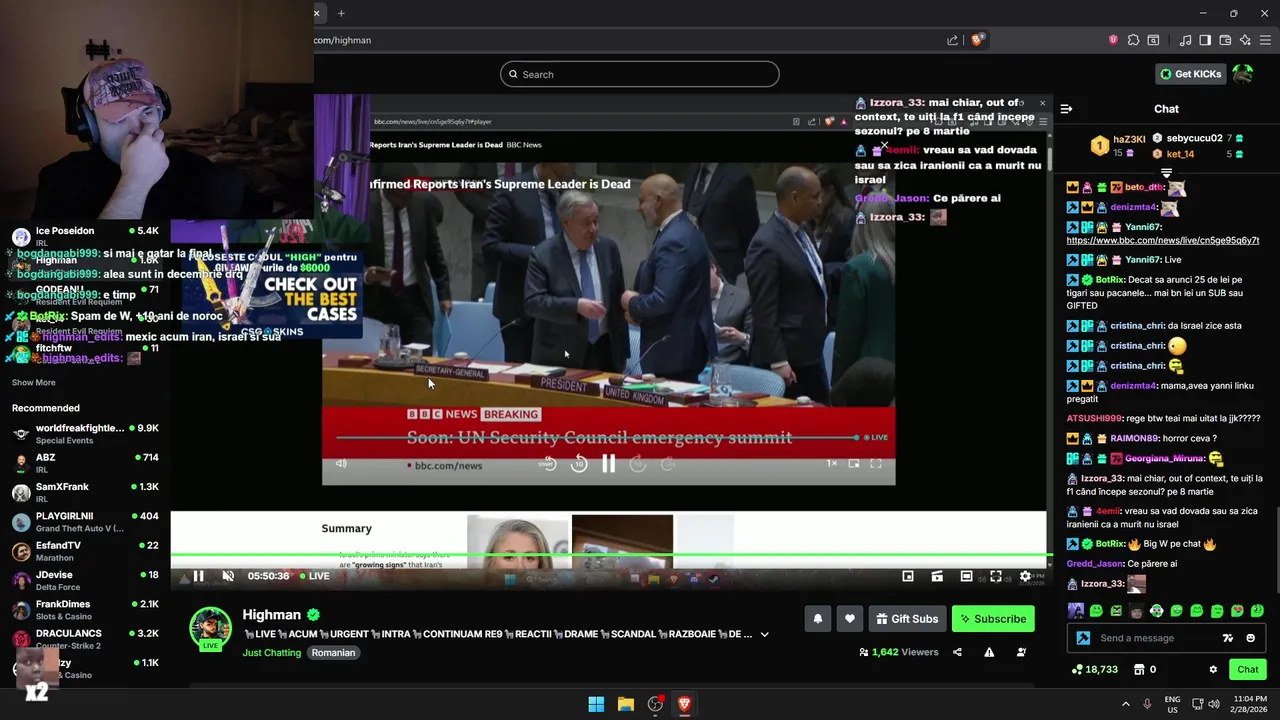Open chat translation icon
This screenshot has width=1280, height=720.
1228,638
